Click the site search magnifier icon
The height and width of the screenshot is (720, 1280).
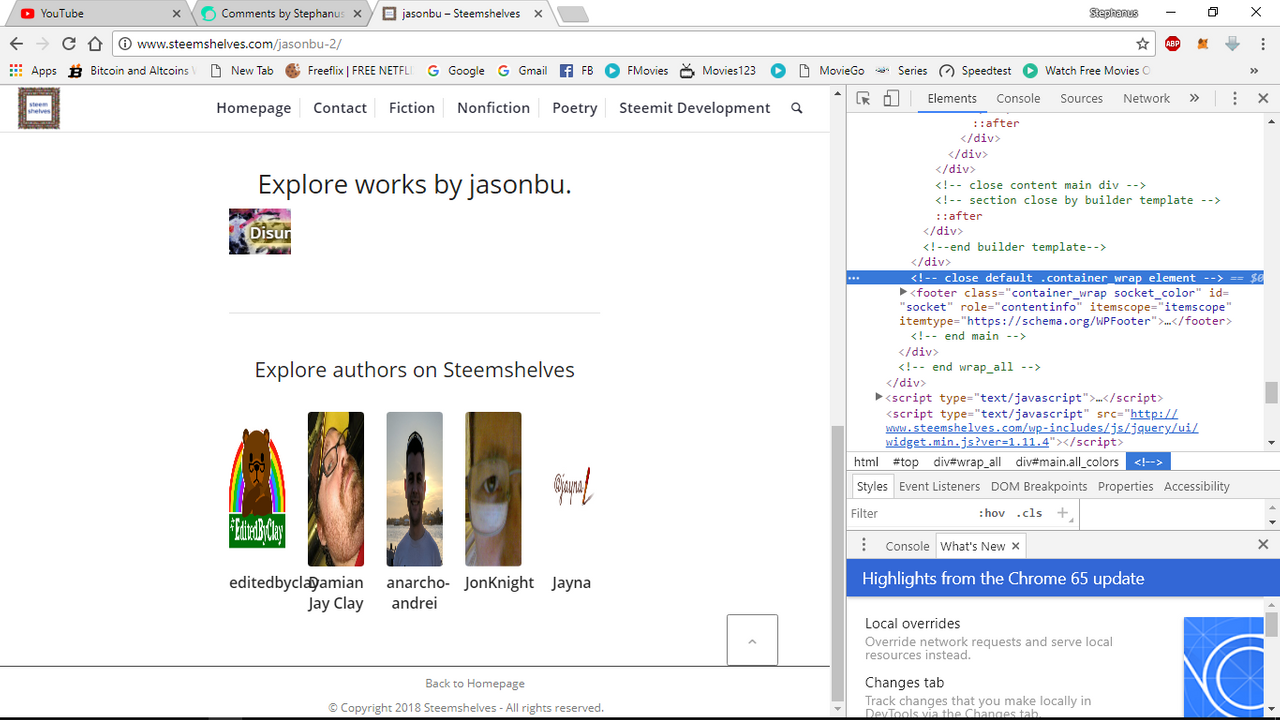[x=797, y=108]
